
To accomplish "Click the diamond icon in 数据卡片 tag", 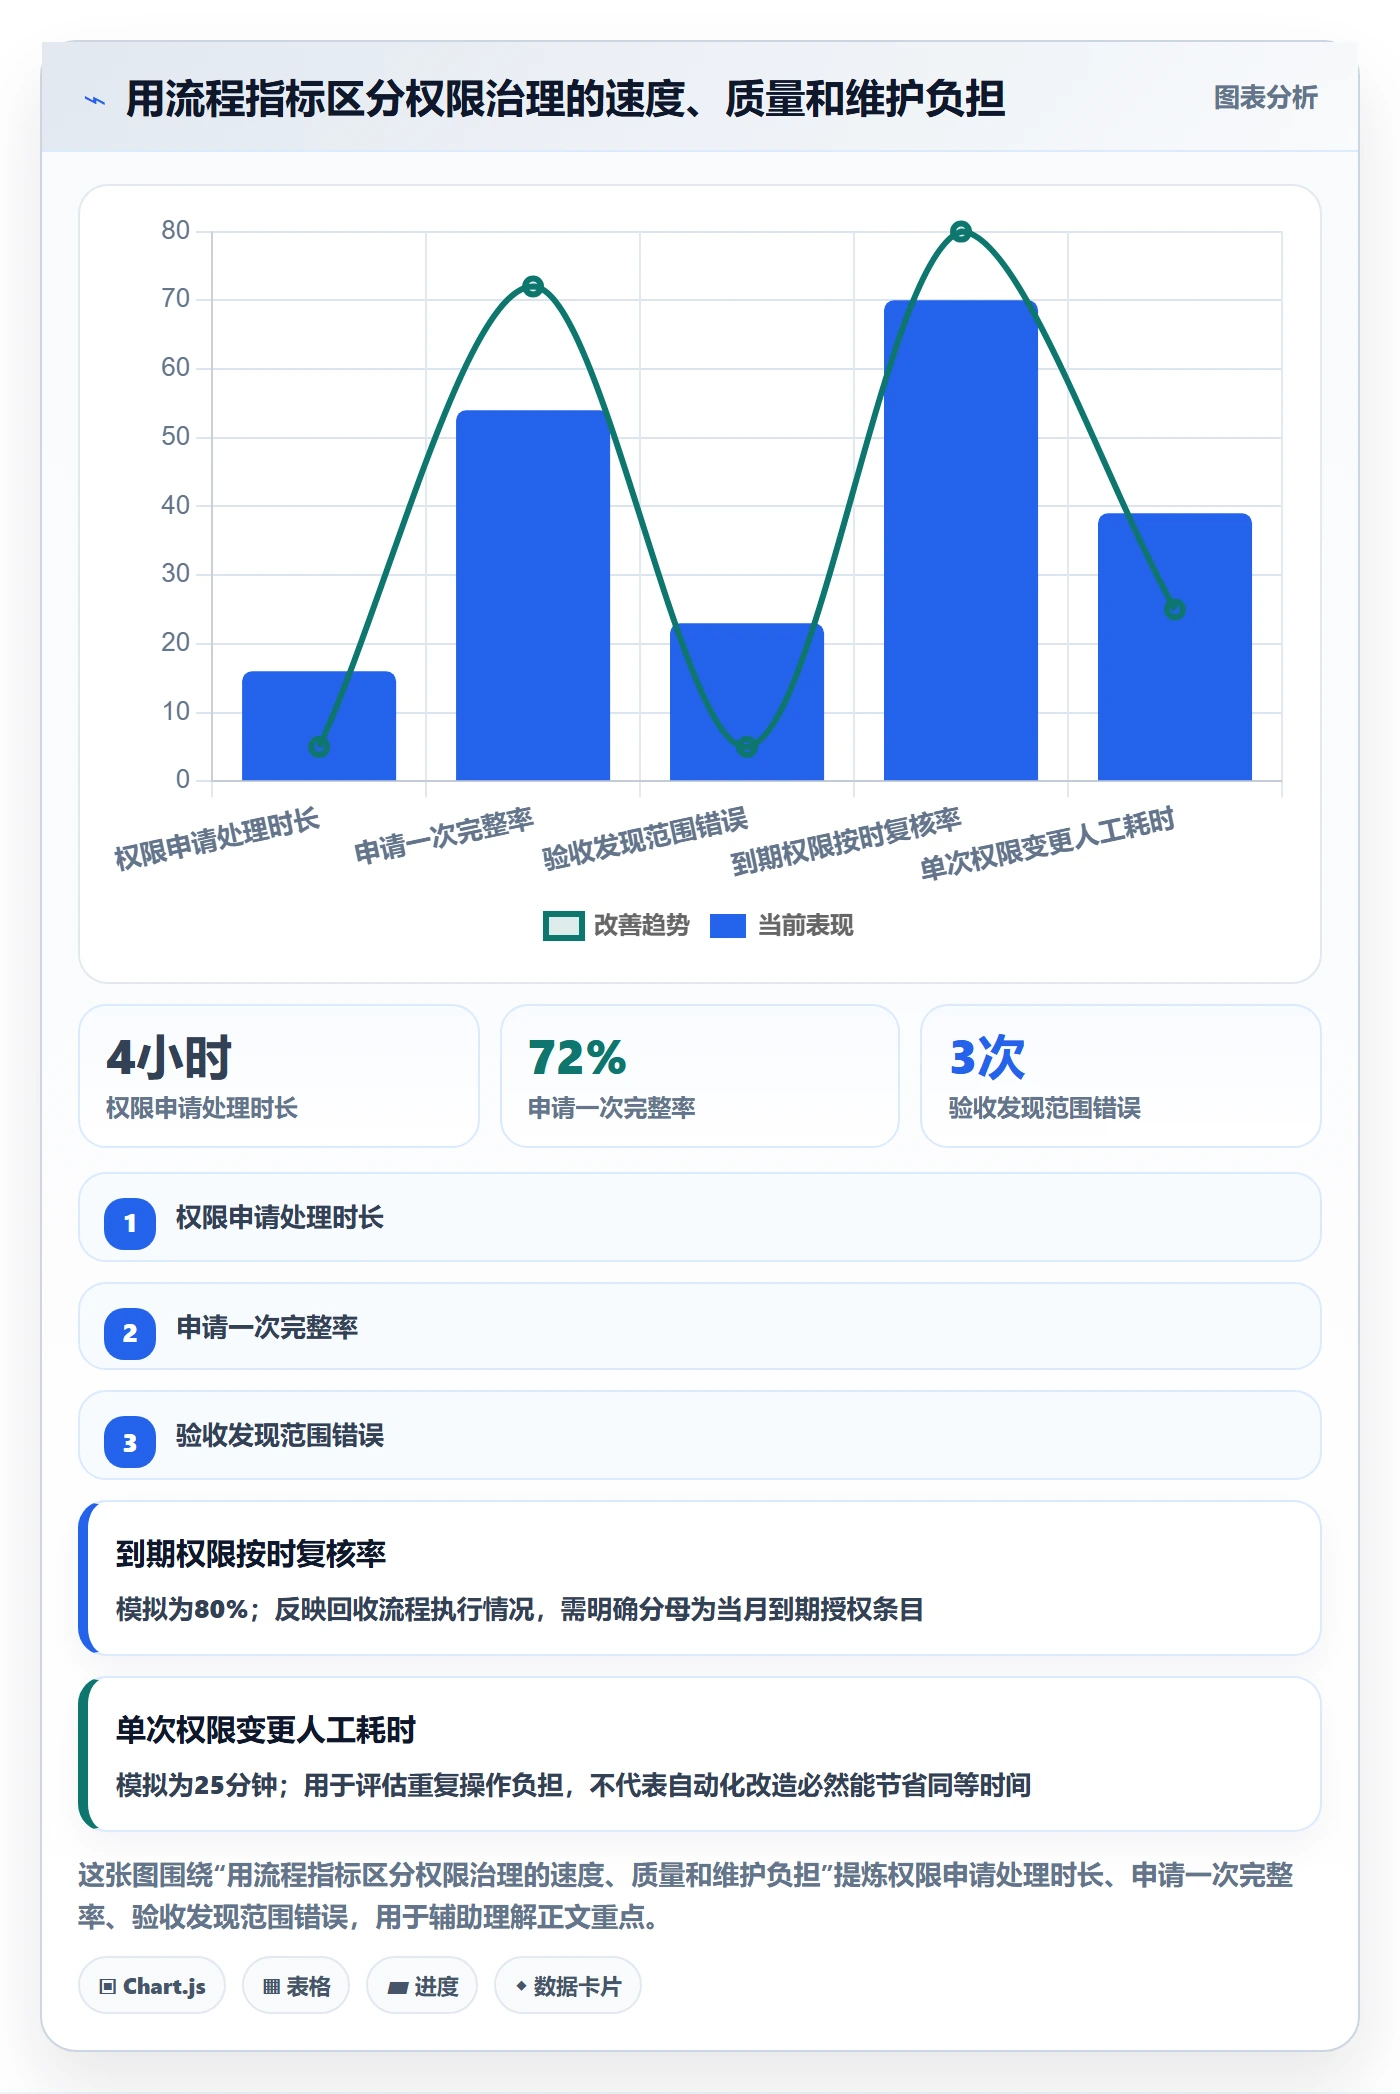I will 521,1986.
